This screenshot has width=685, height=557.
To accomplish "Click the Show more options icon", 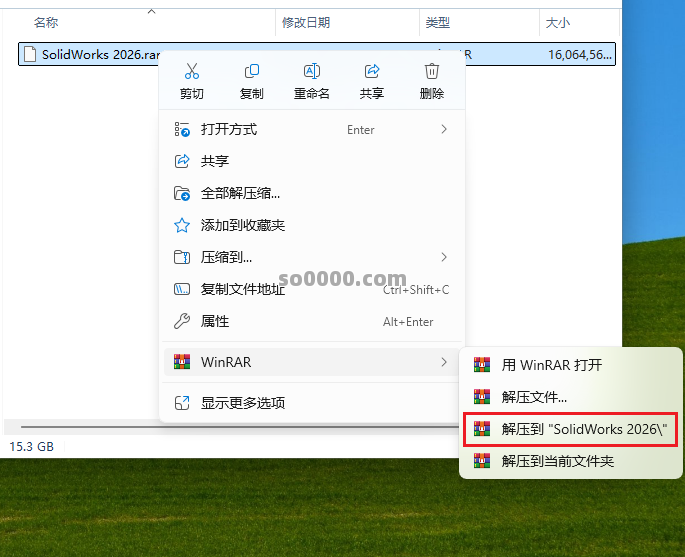I will coord(182,403).
